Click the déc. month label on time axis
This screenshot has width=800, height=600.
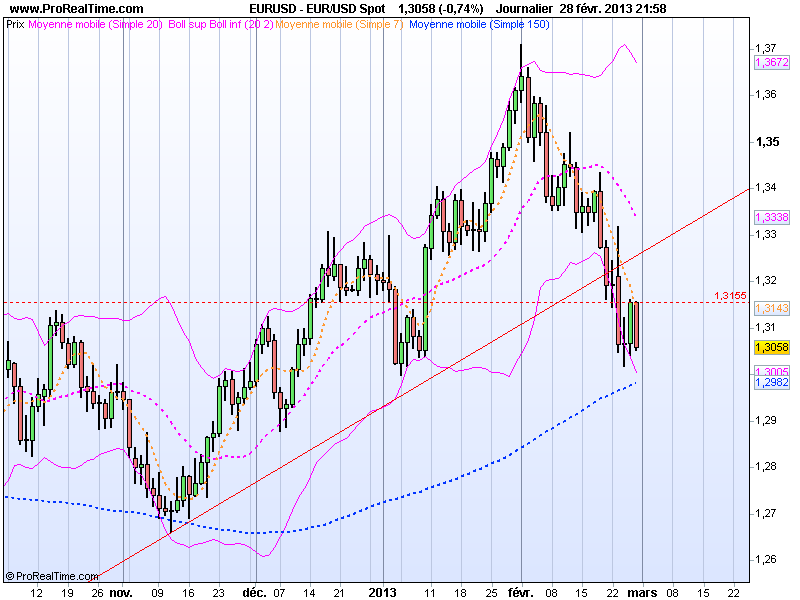[254, 592]
